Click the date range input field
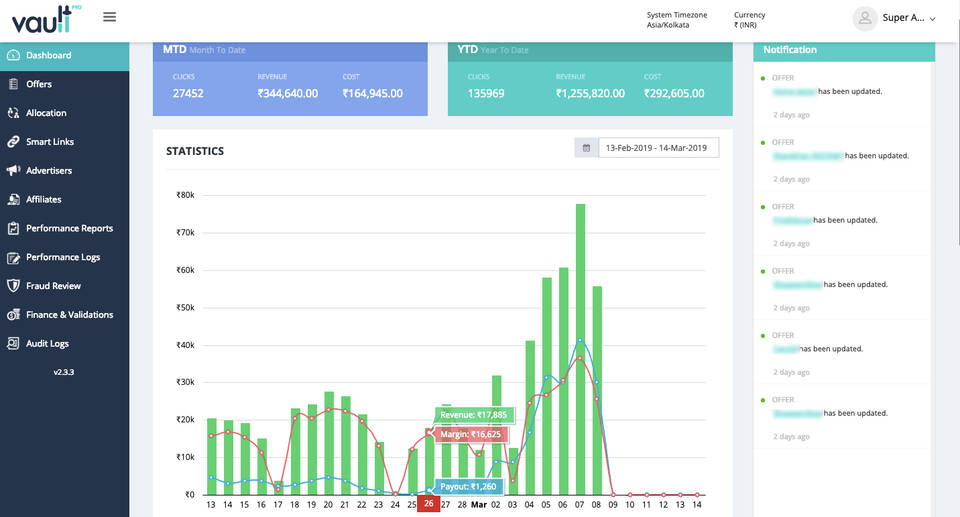 pyautogui.click(x=657, y=148)
